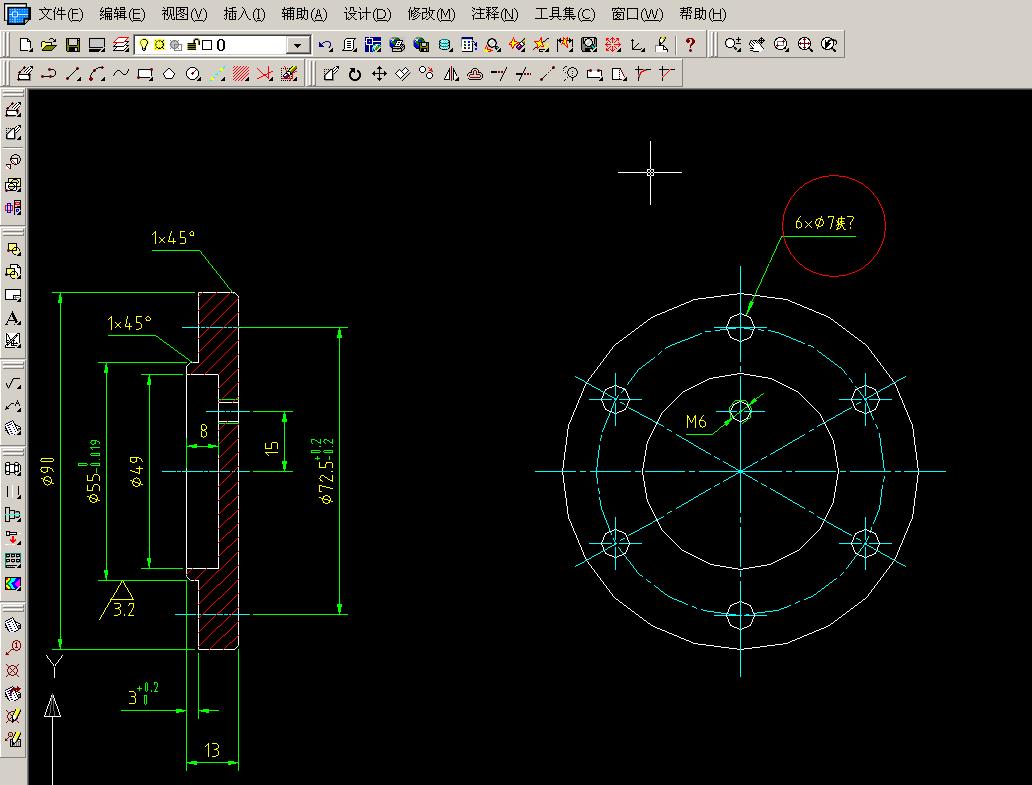Expand the layer dropdown arrow
The image size is (1032, 785).
297,45
